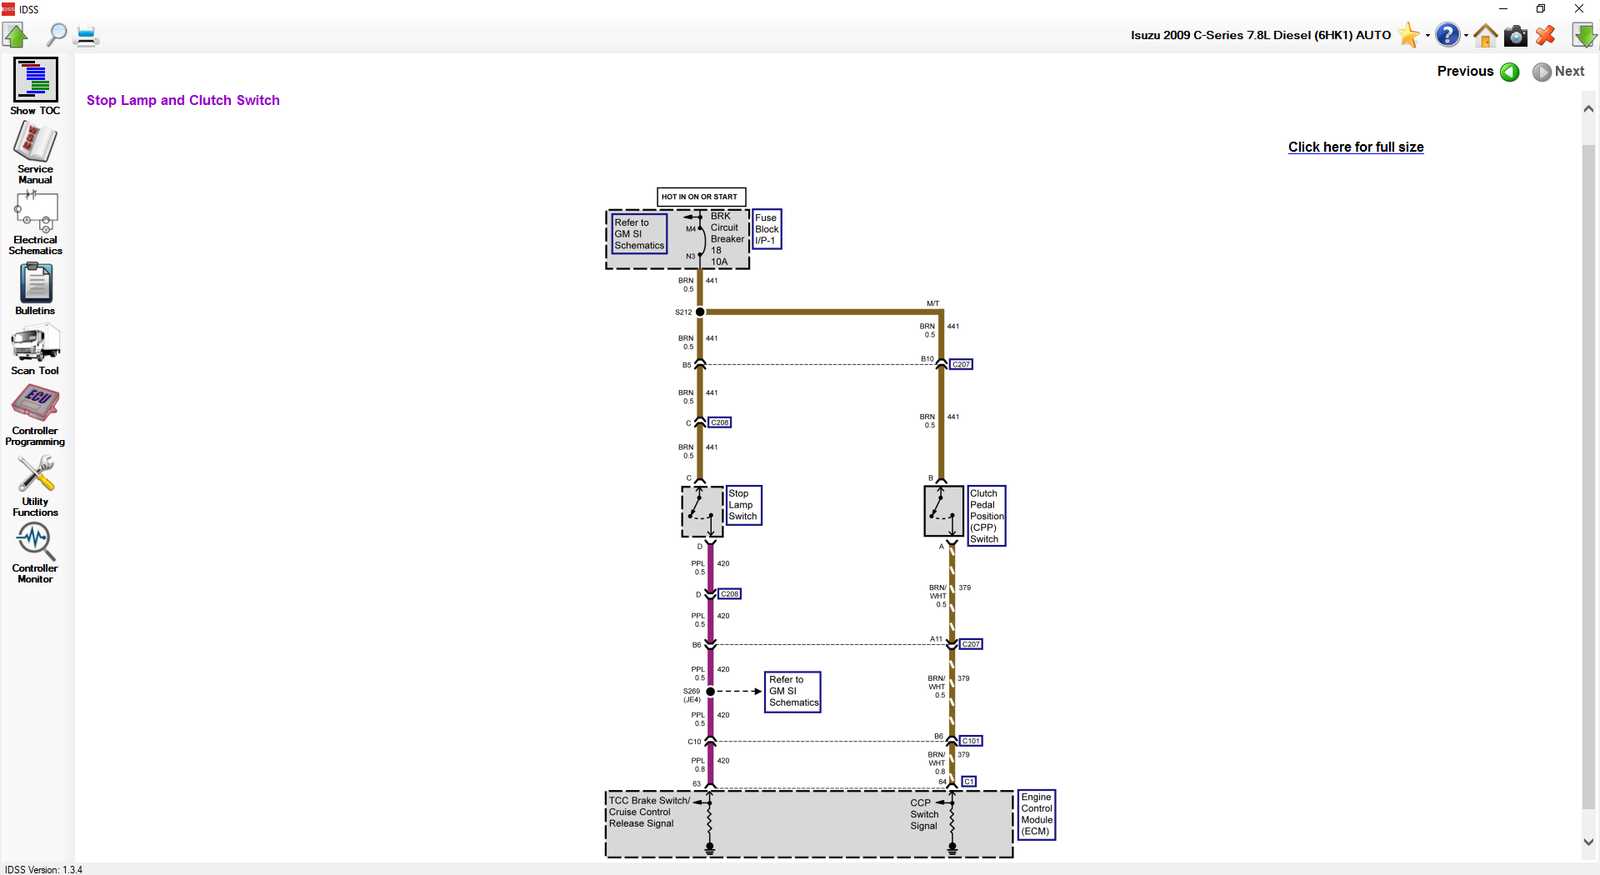Screen dimensions: 1600x875
Task: Open Bulletins section
Action: 35,290
